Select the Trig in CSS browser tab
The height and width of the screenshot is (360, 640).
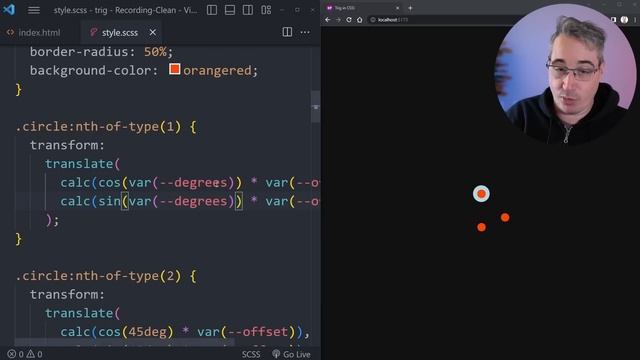(x=363, y=8)
